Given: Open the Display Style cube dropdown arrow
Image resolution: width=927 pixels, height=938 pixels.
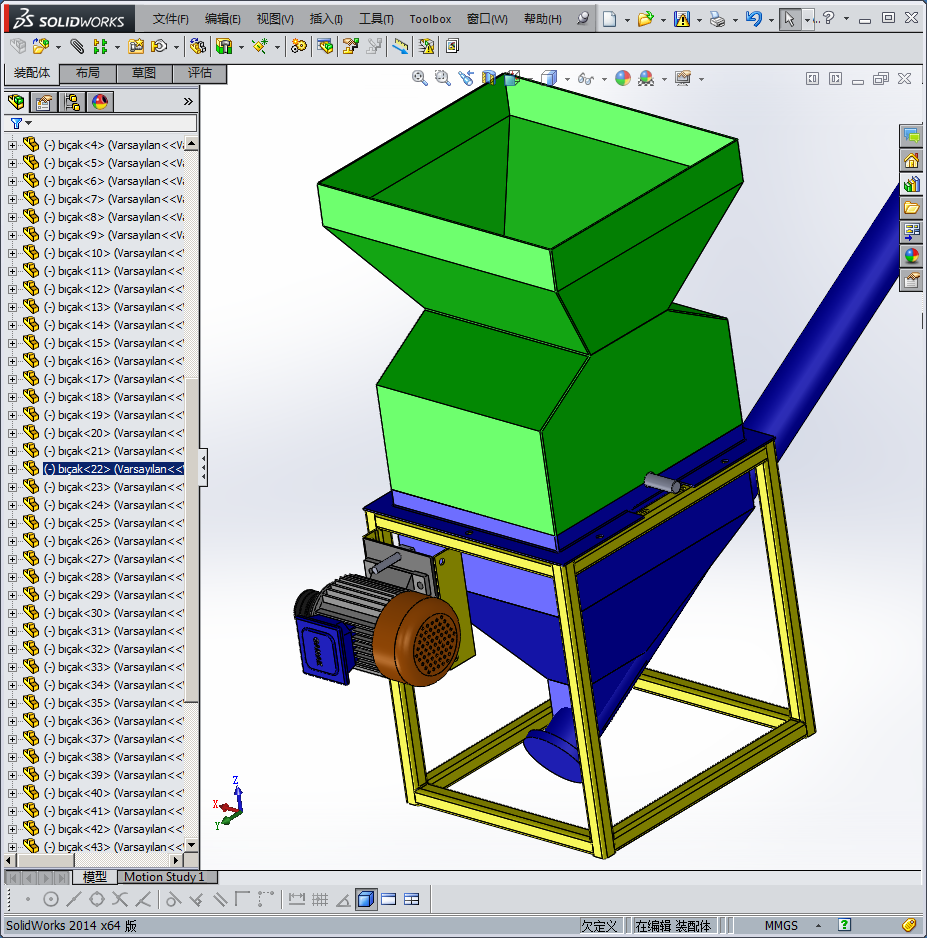Looking at the screenshot, I should click(568, 79).
